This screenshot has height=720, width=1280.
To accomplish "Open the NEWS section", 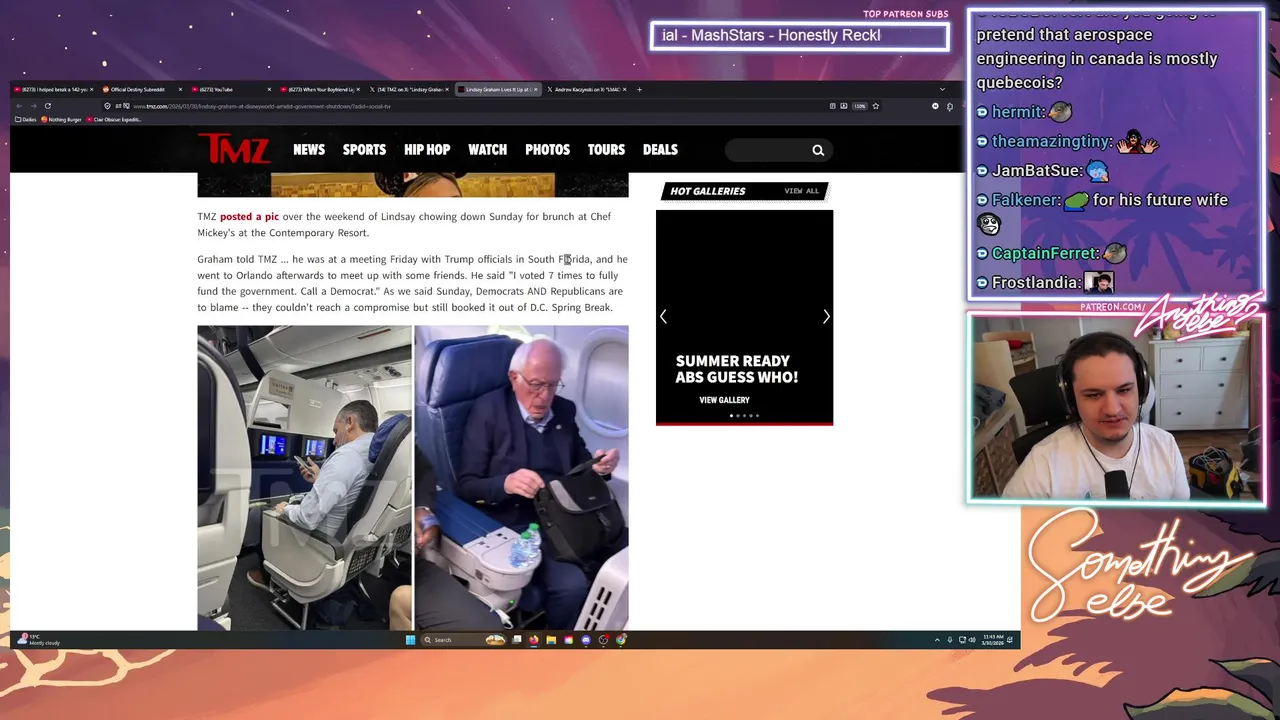I will (309, 149).
